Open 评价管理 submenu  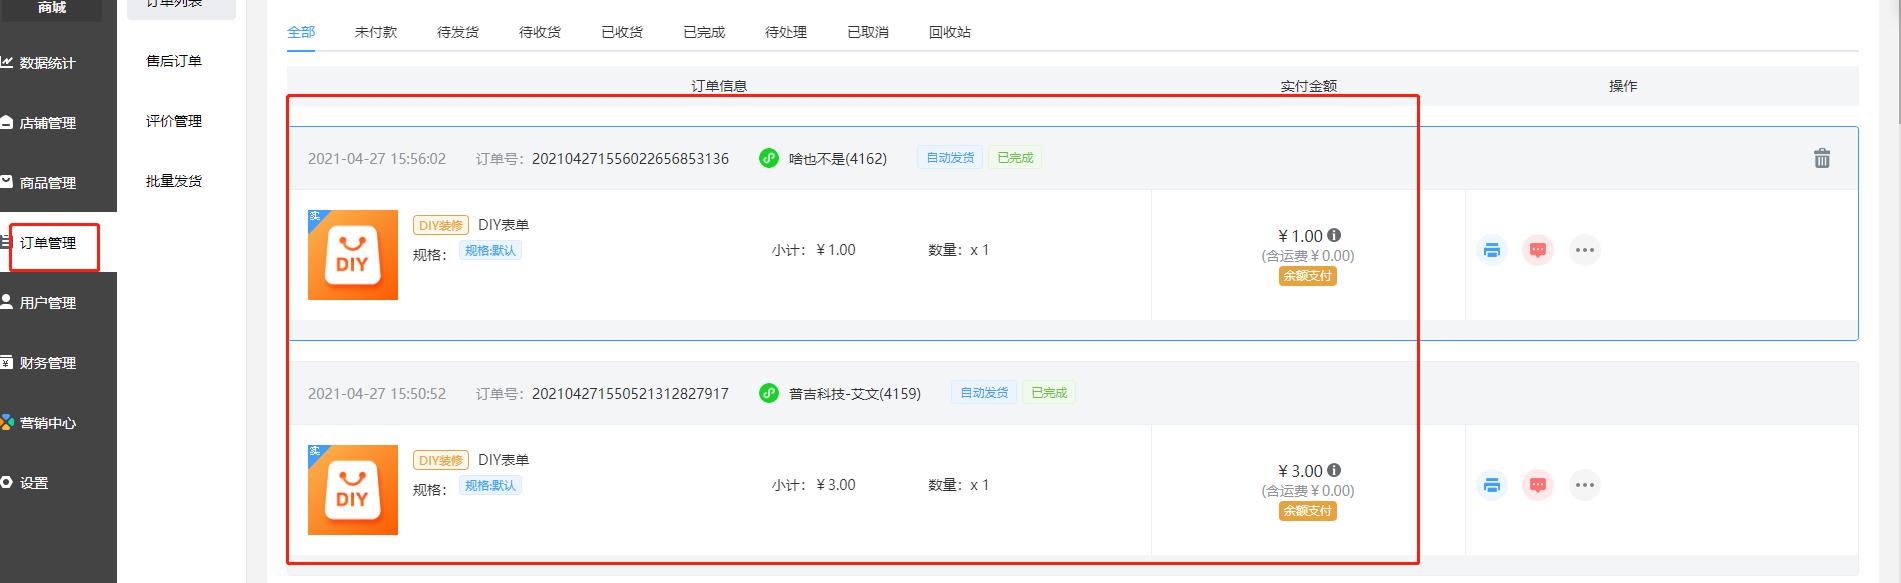pyautogui.click(x=174, y=121)
